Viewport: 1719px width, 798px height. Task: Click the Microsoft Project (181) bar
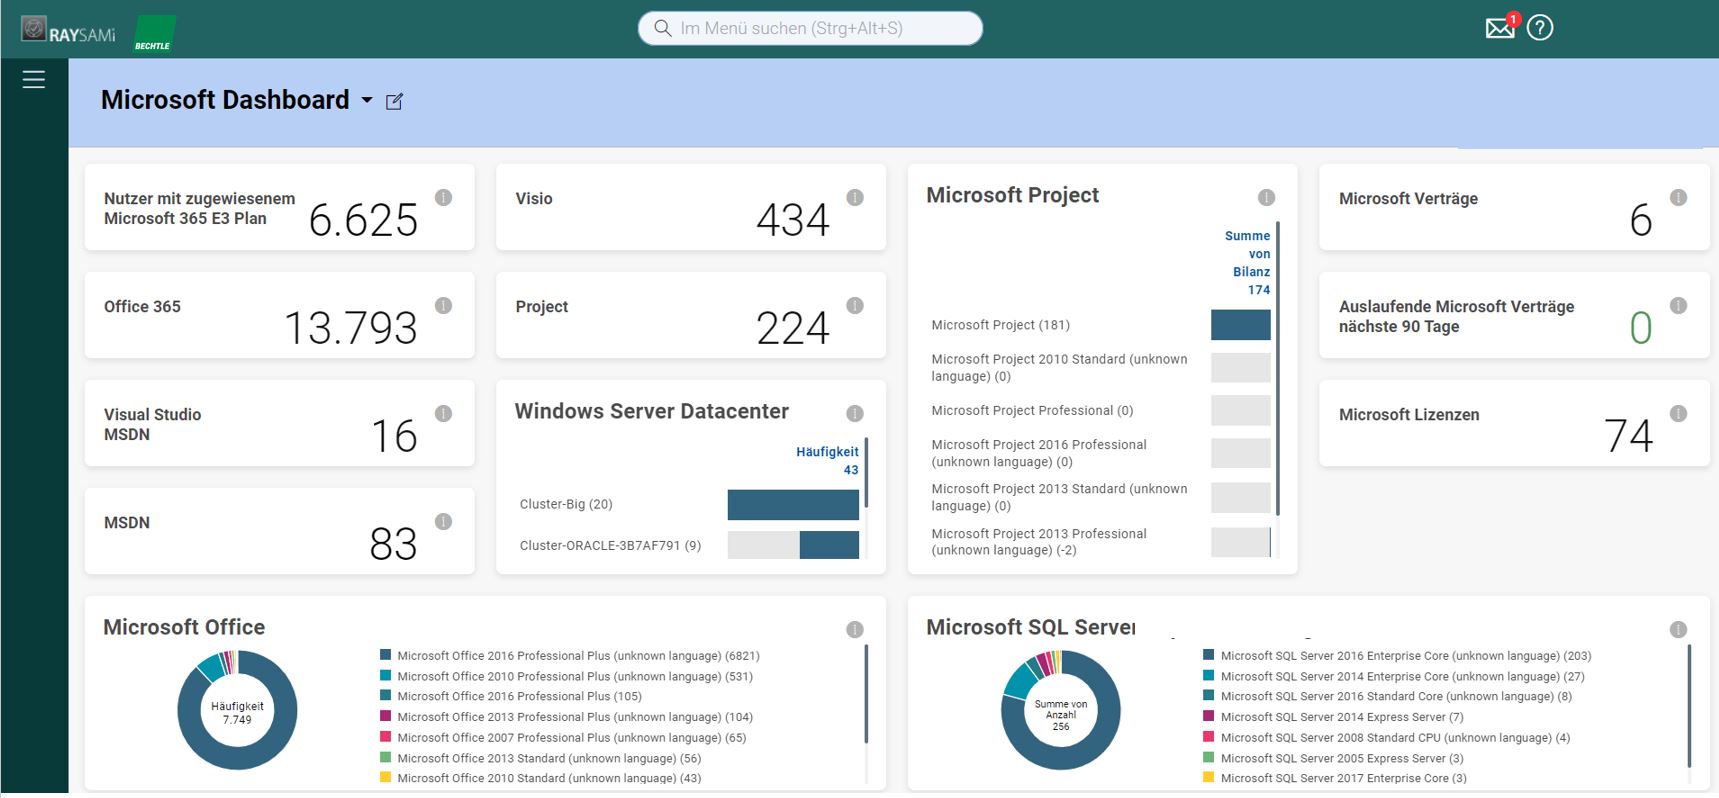pyautogui.click(x=1240, y=325)
